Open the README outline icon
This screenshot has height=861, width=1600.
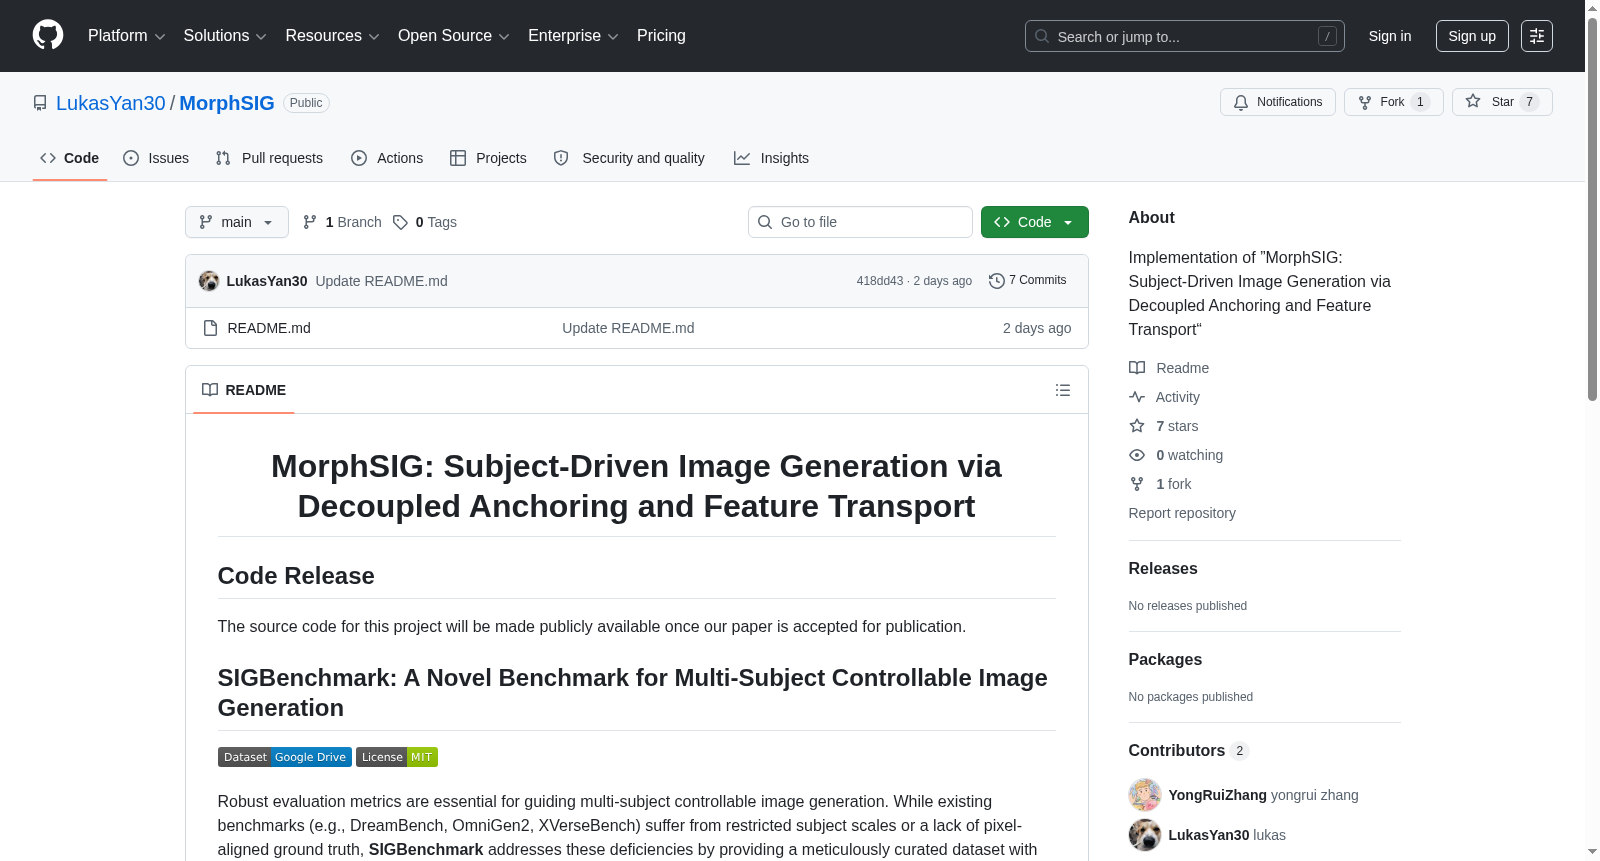pyautogui.click(x=1063, y=390)
